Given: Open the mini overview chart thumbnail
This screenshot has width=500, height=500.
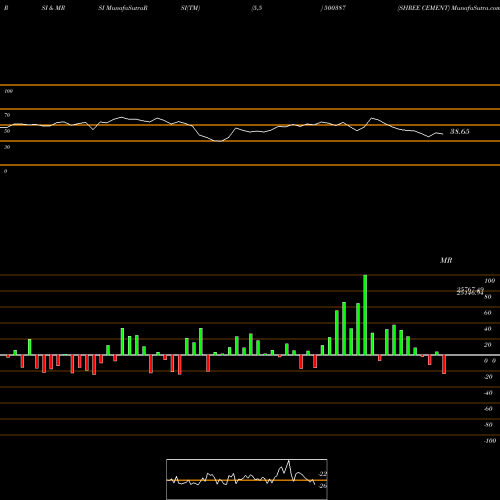Looking at the screenshot, I should [x=247, y=479].
